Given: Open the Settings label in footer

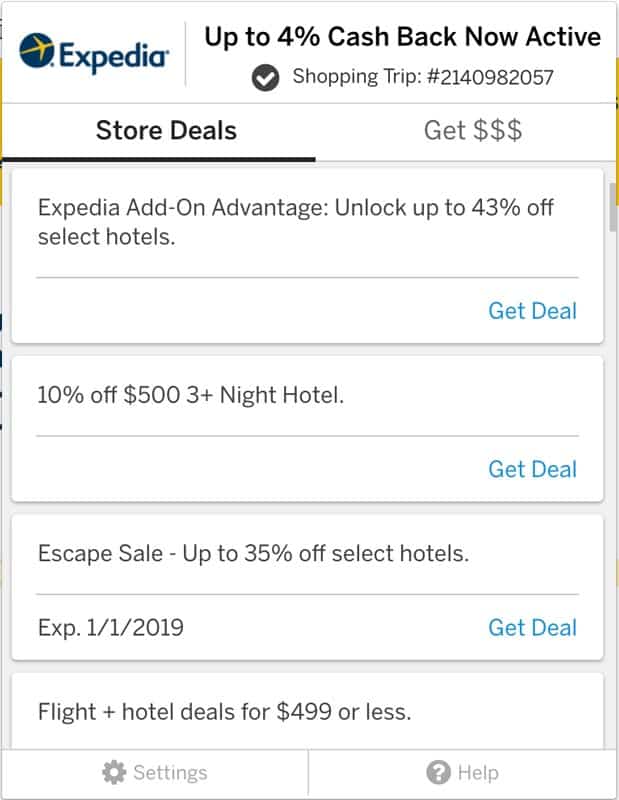Looking at the screenshot, I should (x=170, y=772).
